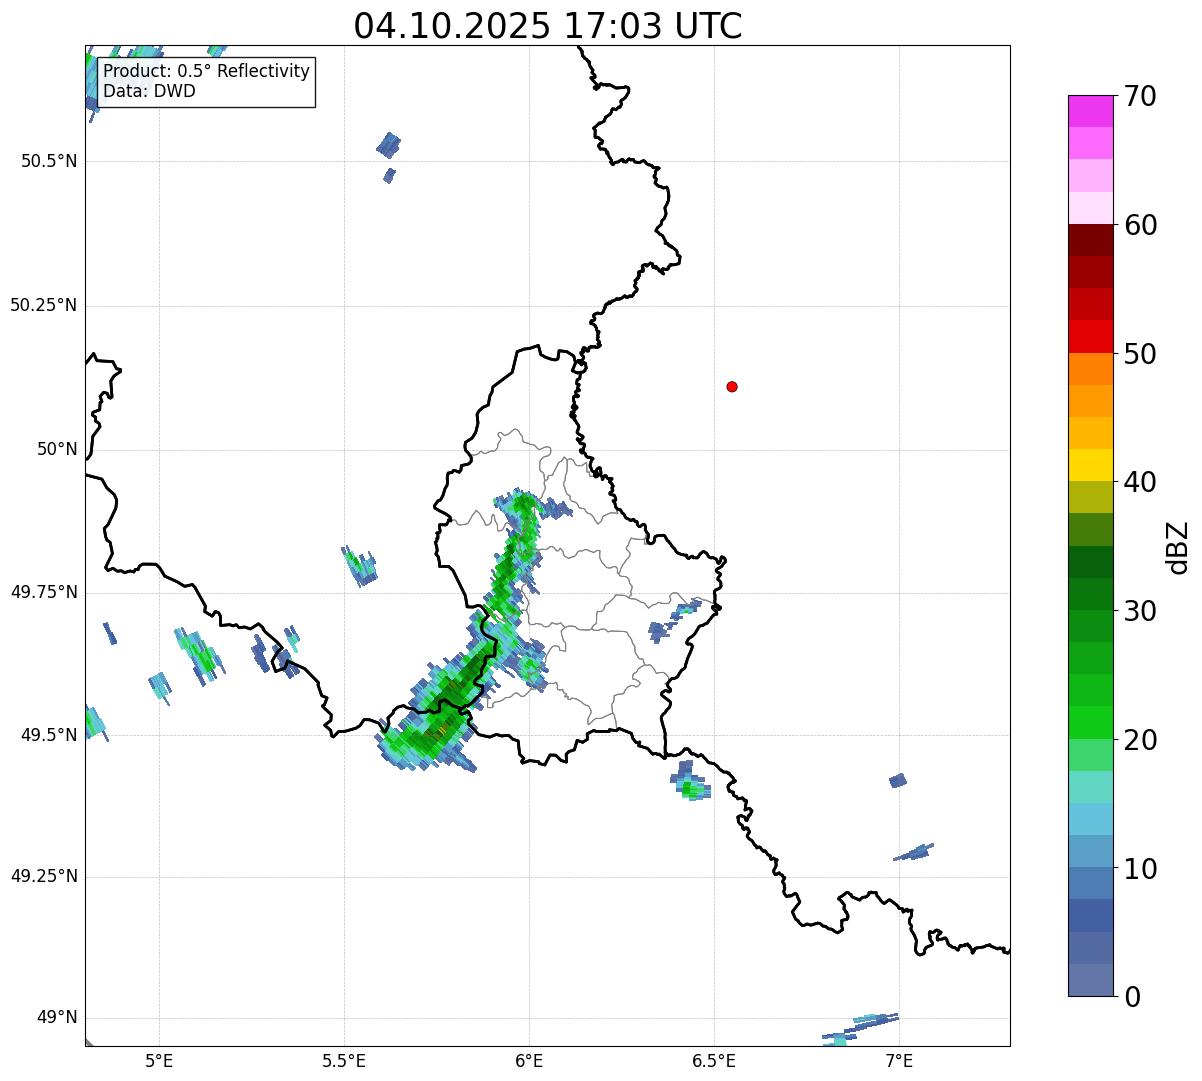
Task: Click the 50 tick on colorbar
Action: 1140,354
